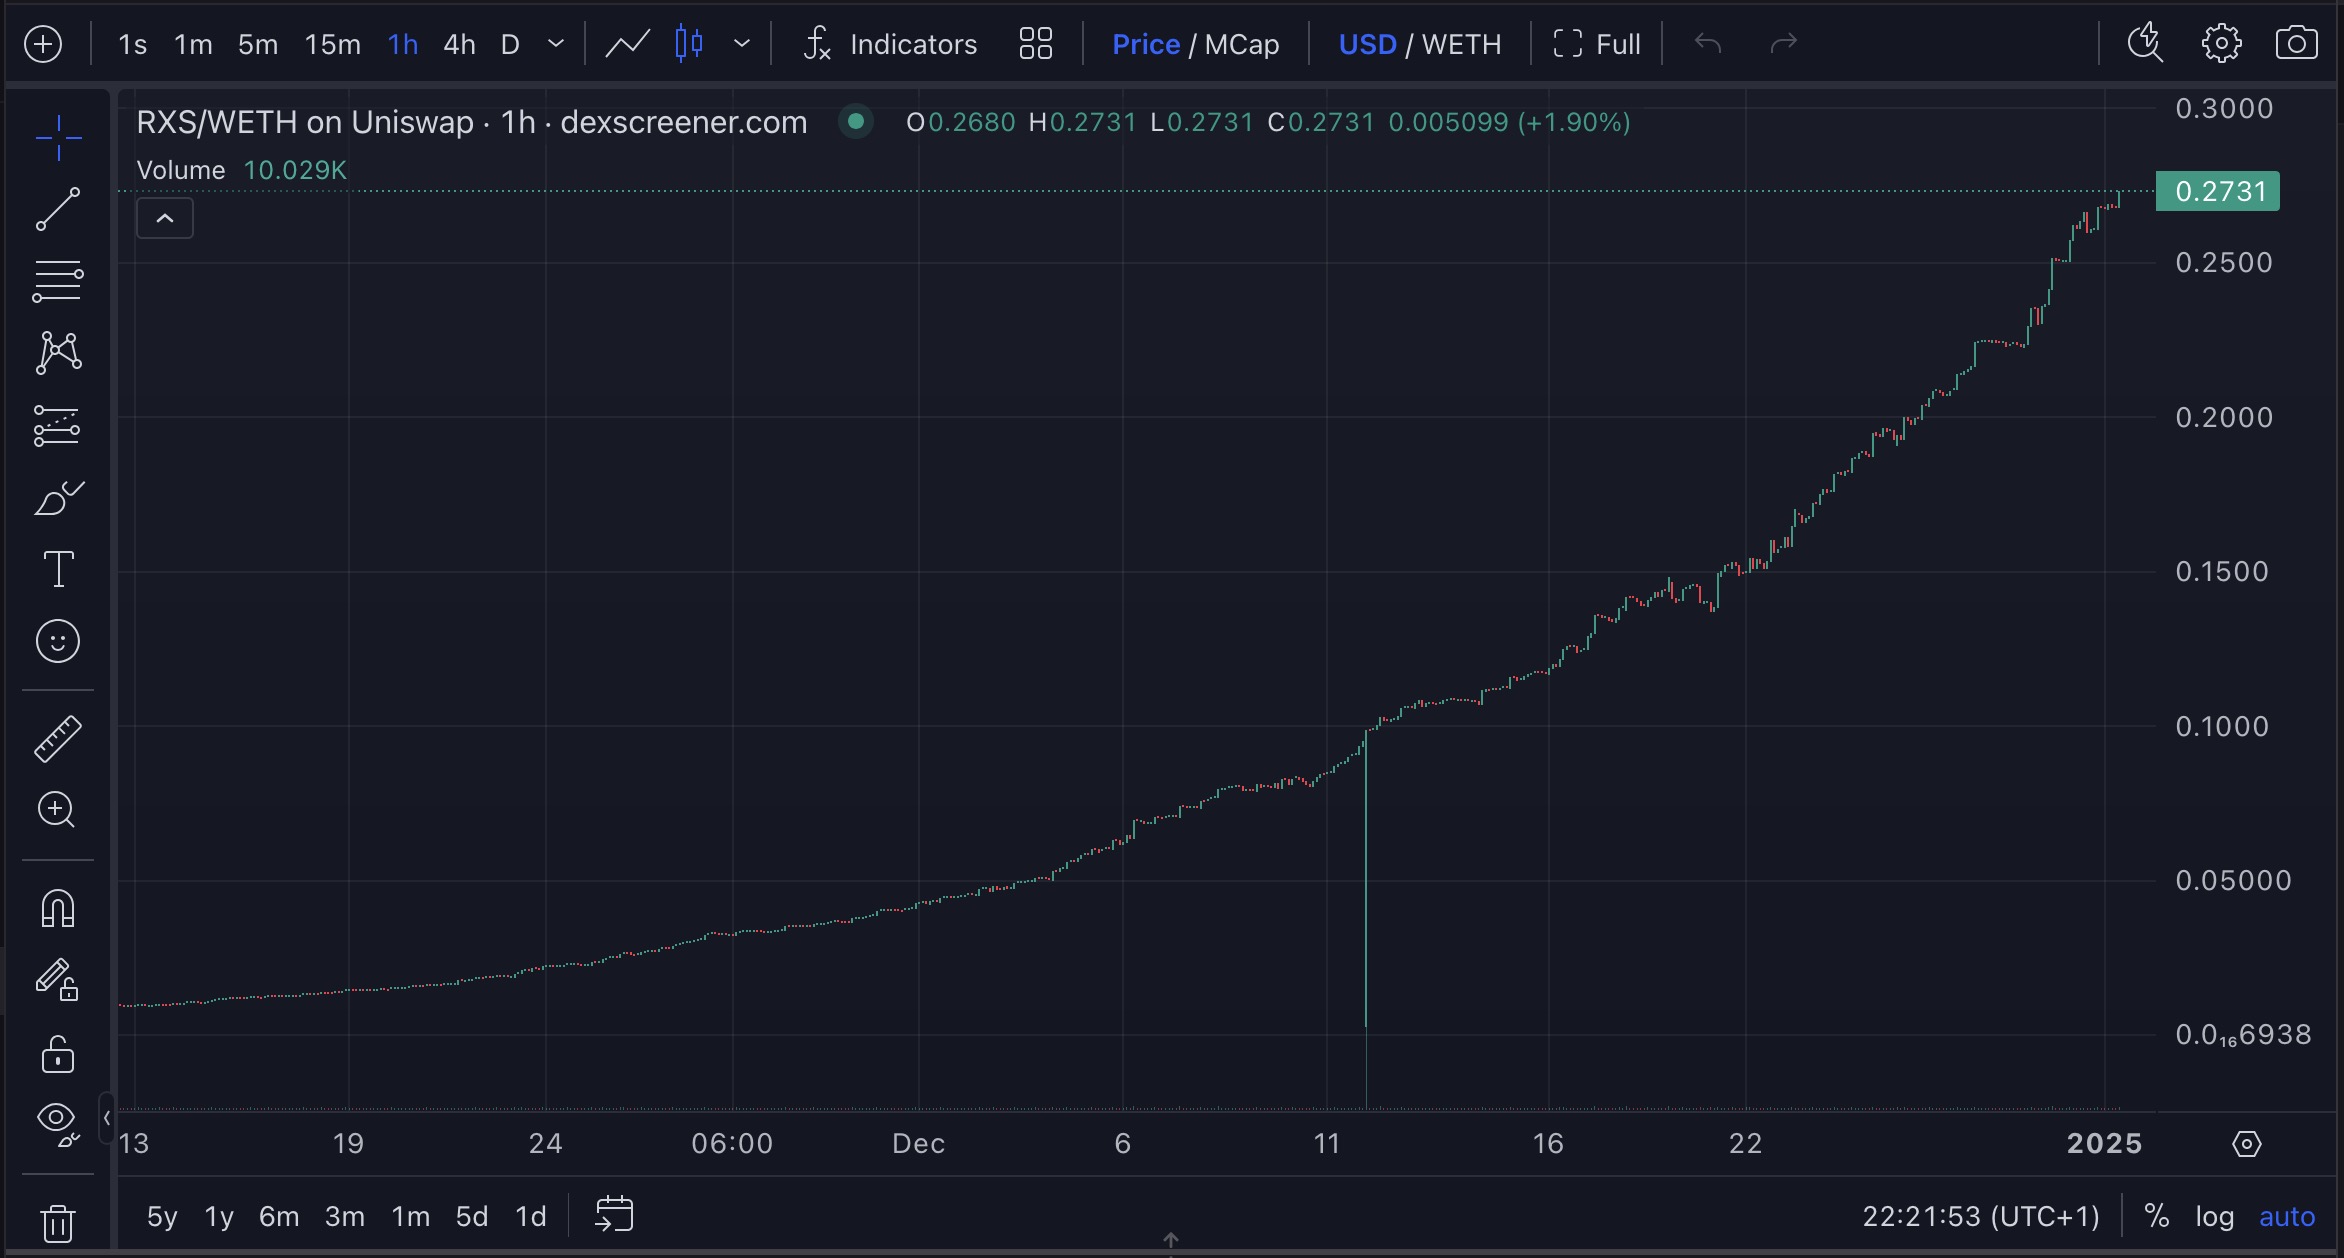Collapse the indicator legend chevron
Viewport: 2344px width, 1258px height.
pos(165,218)
